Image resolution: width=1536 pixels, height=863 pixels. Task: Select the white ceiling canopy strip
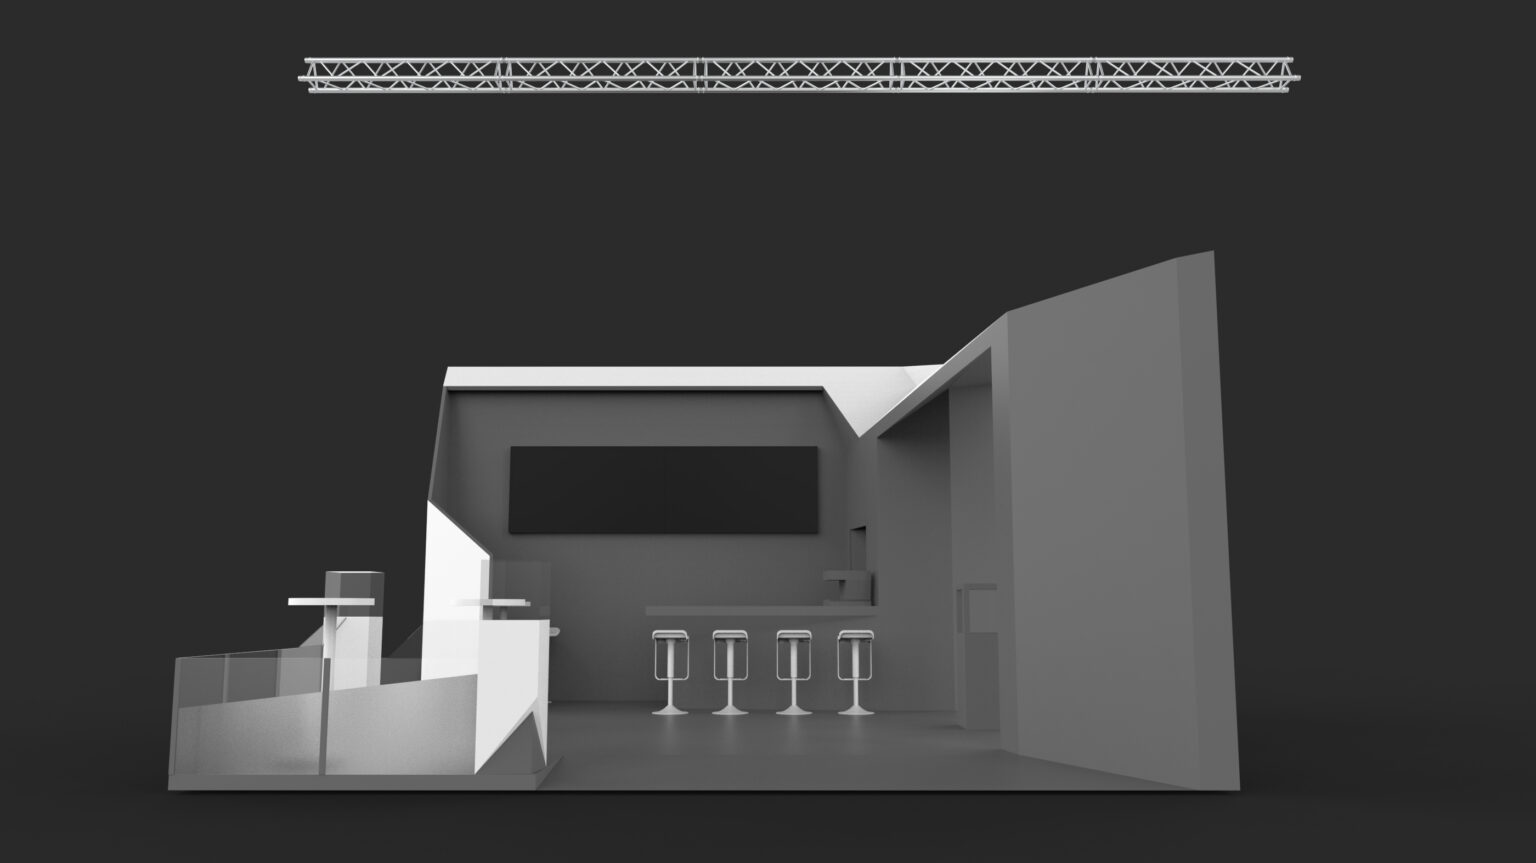tap(640, 377)
